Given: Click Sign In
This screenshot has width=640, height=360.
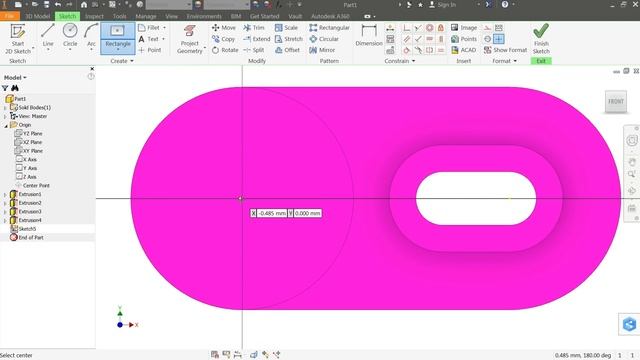Looking at the screenshot, I should [442, 4].
